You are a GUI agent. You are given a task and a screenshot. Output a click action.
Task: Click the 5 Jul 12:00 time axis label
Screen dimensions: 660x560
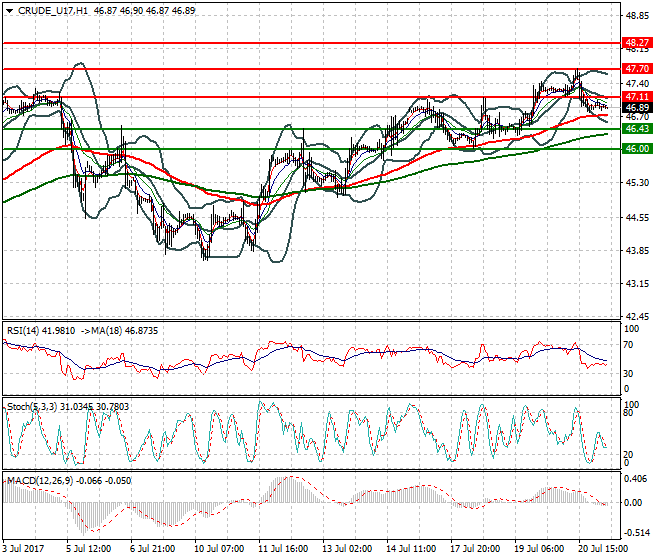(x=89, y=549)
